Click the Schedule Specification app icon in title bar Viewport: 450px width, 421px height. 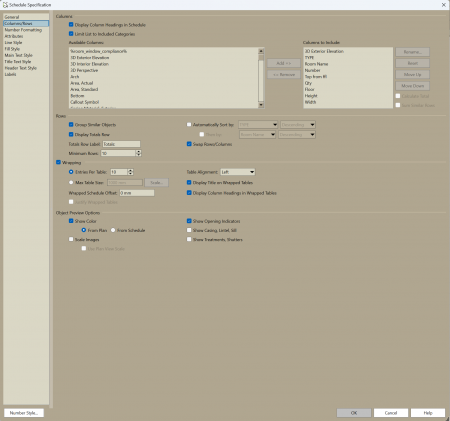pyautogui.click(x=5, y=5)
